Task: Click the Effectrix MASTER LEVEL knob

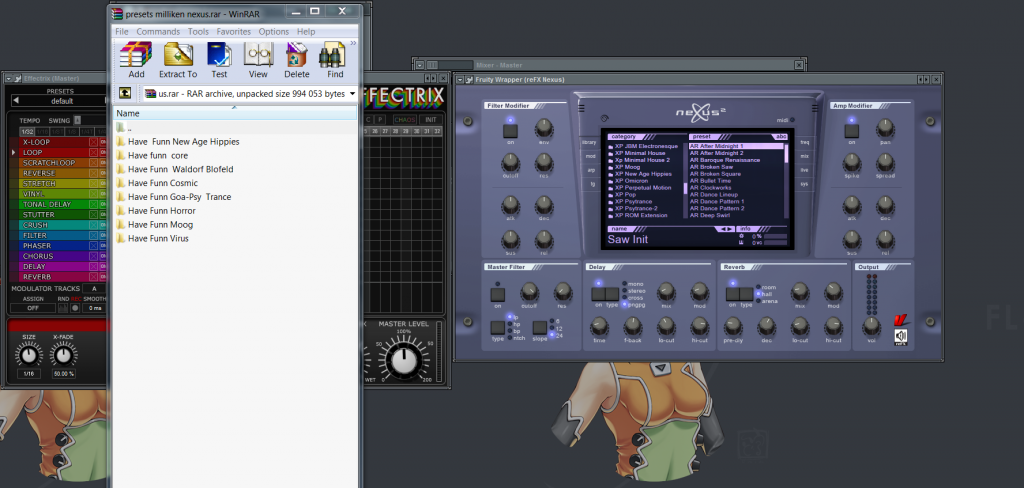Action: tap(404, 360)
